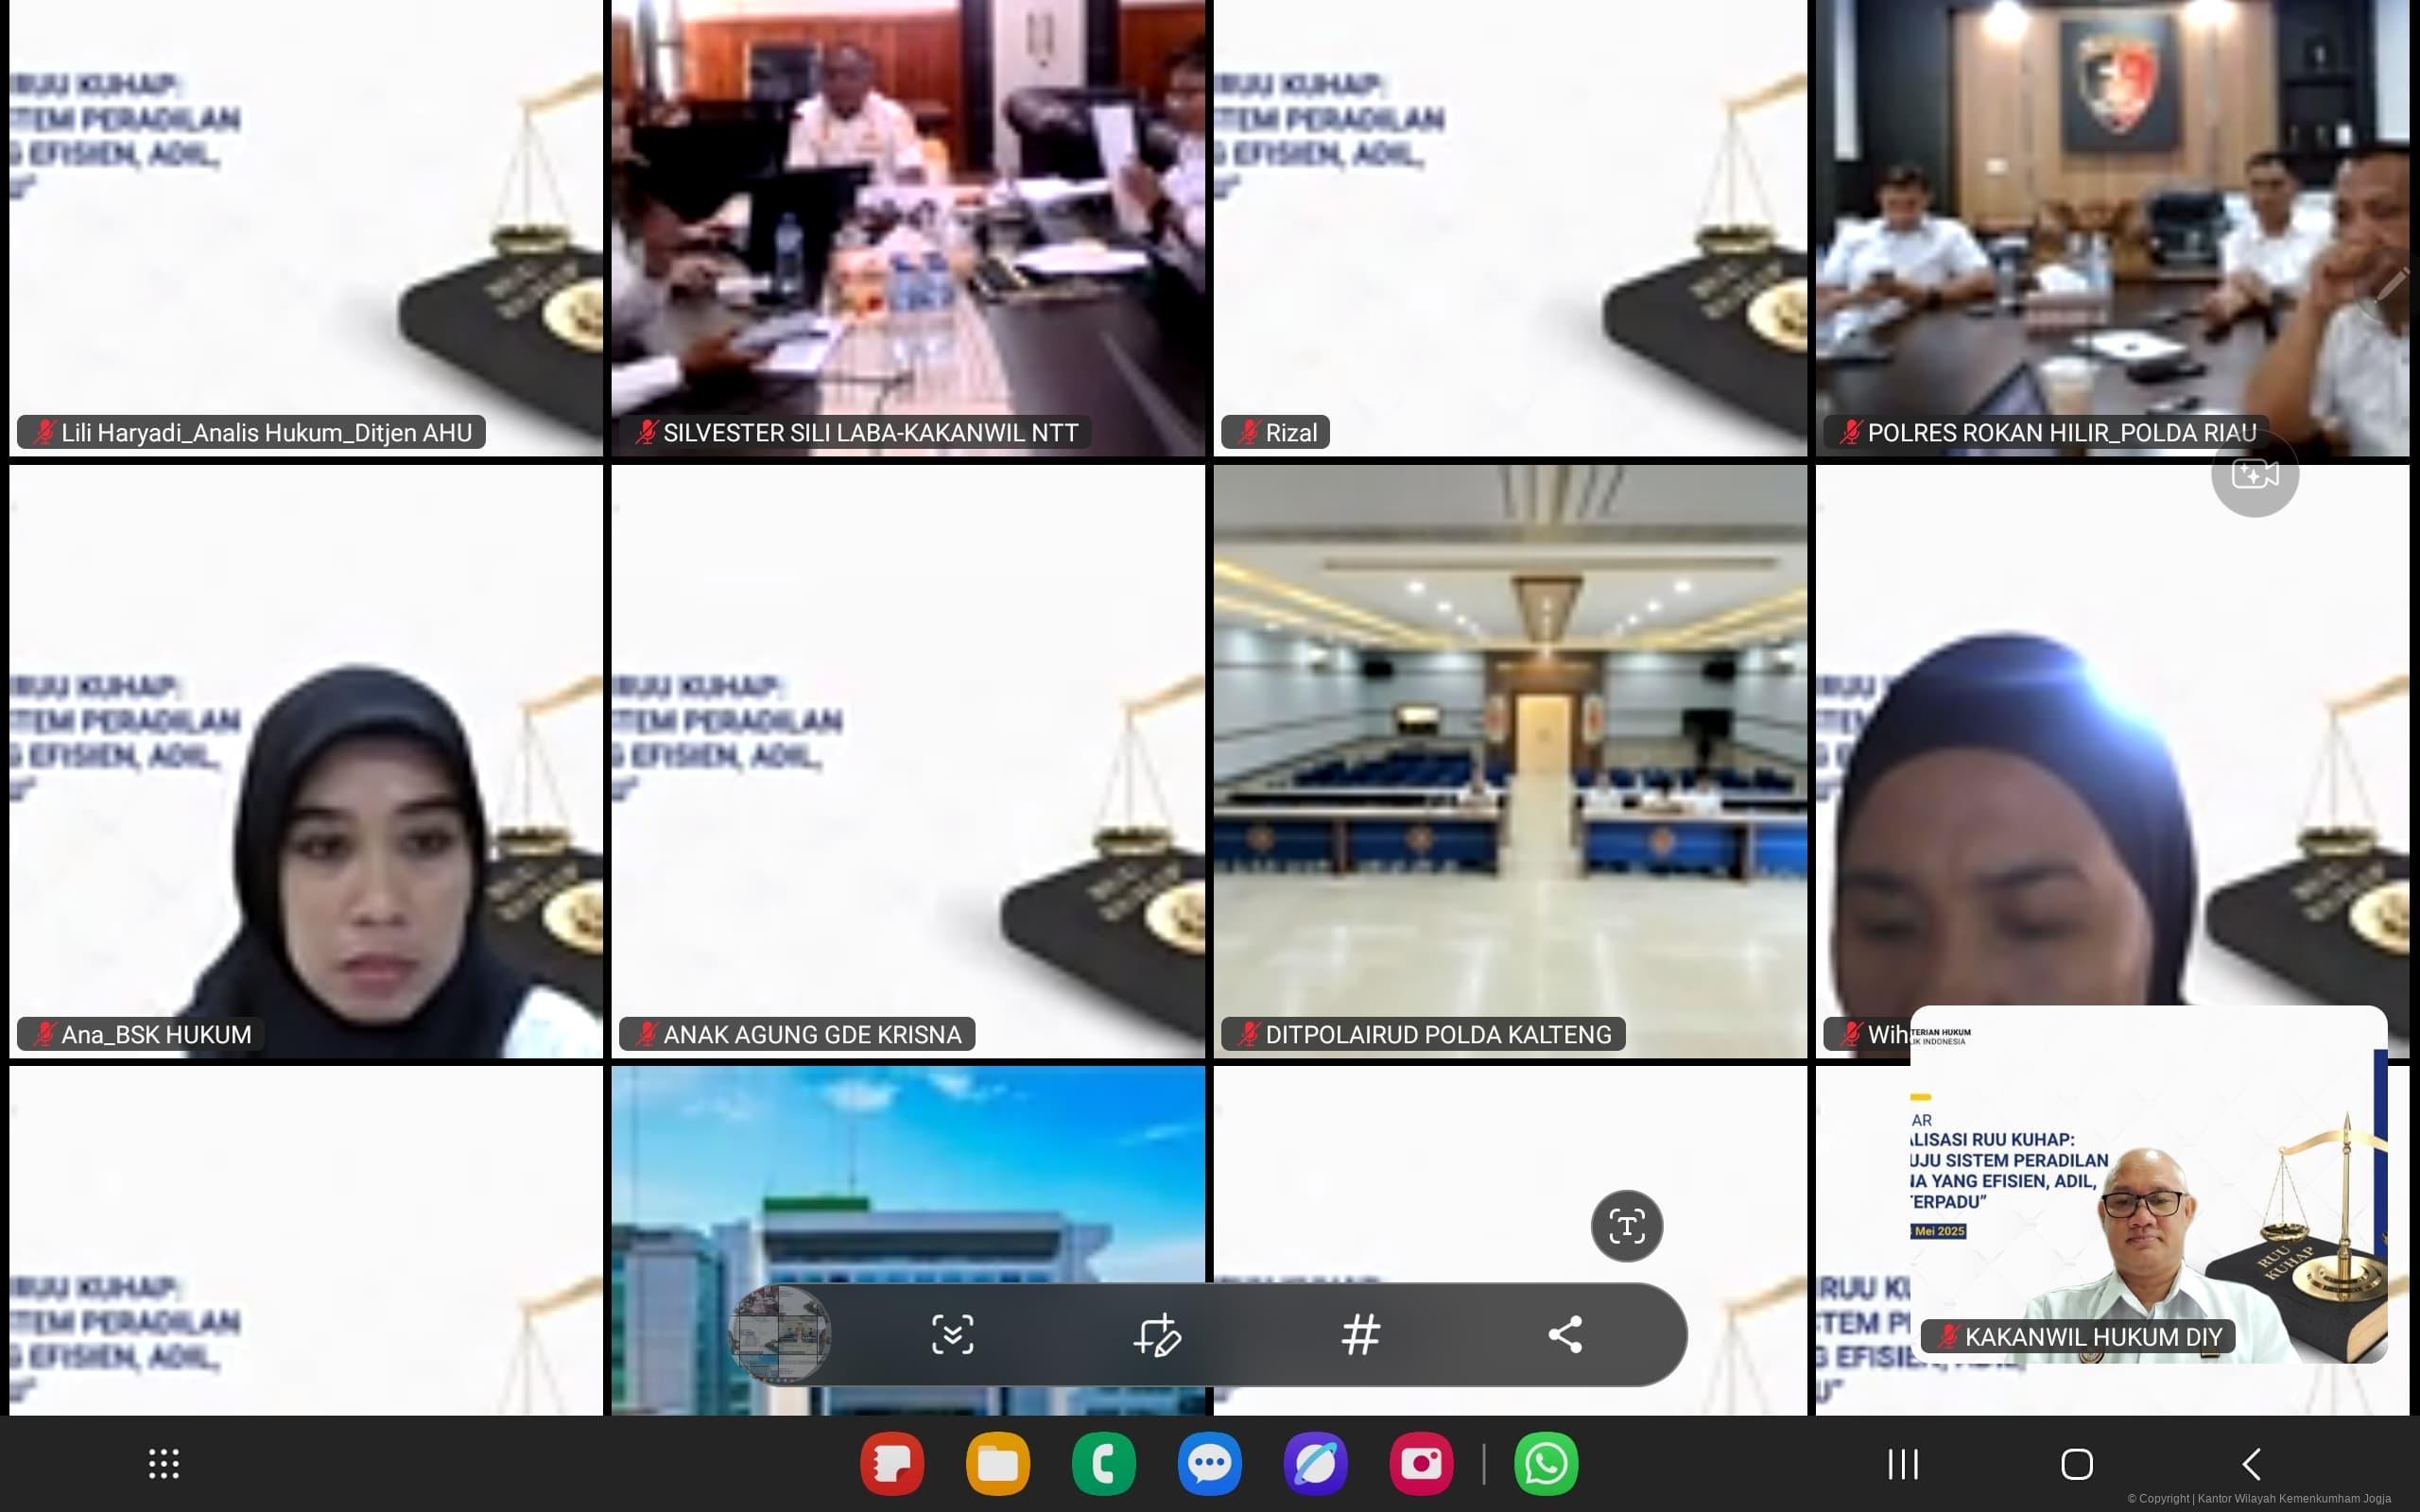Screen dimensions: 2420x1512
Task: Tap the scroll capture icon in screenshot toolbar
Action: tap(952, 1335)
